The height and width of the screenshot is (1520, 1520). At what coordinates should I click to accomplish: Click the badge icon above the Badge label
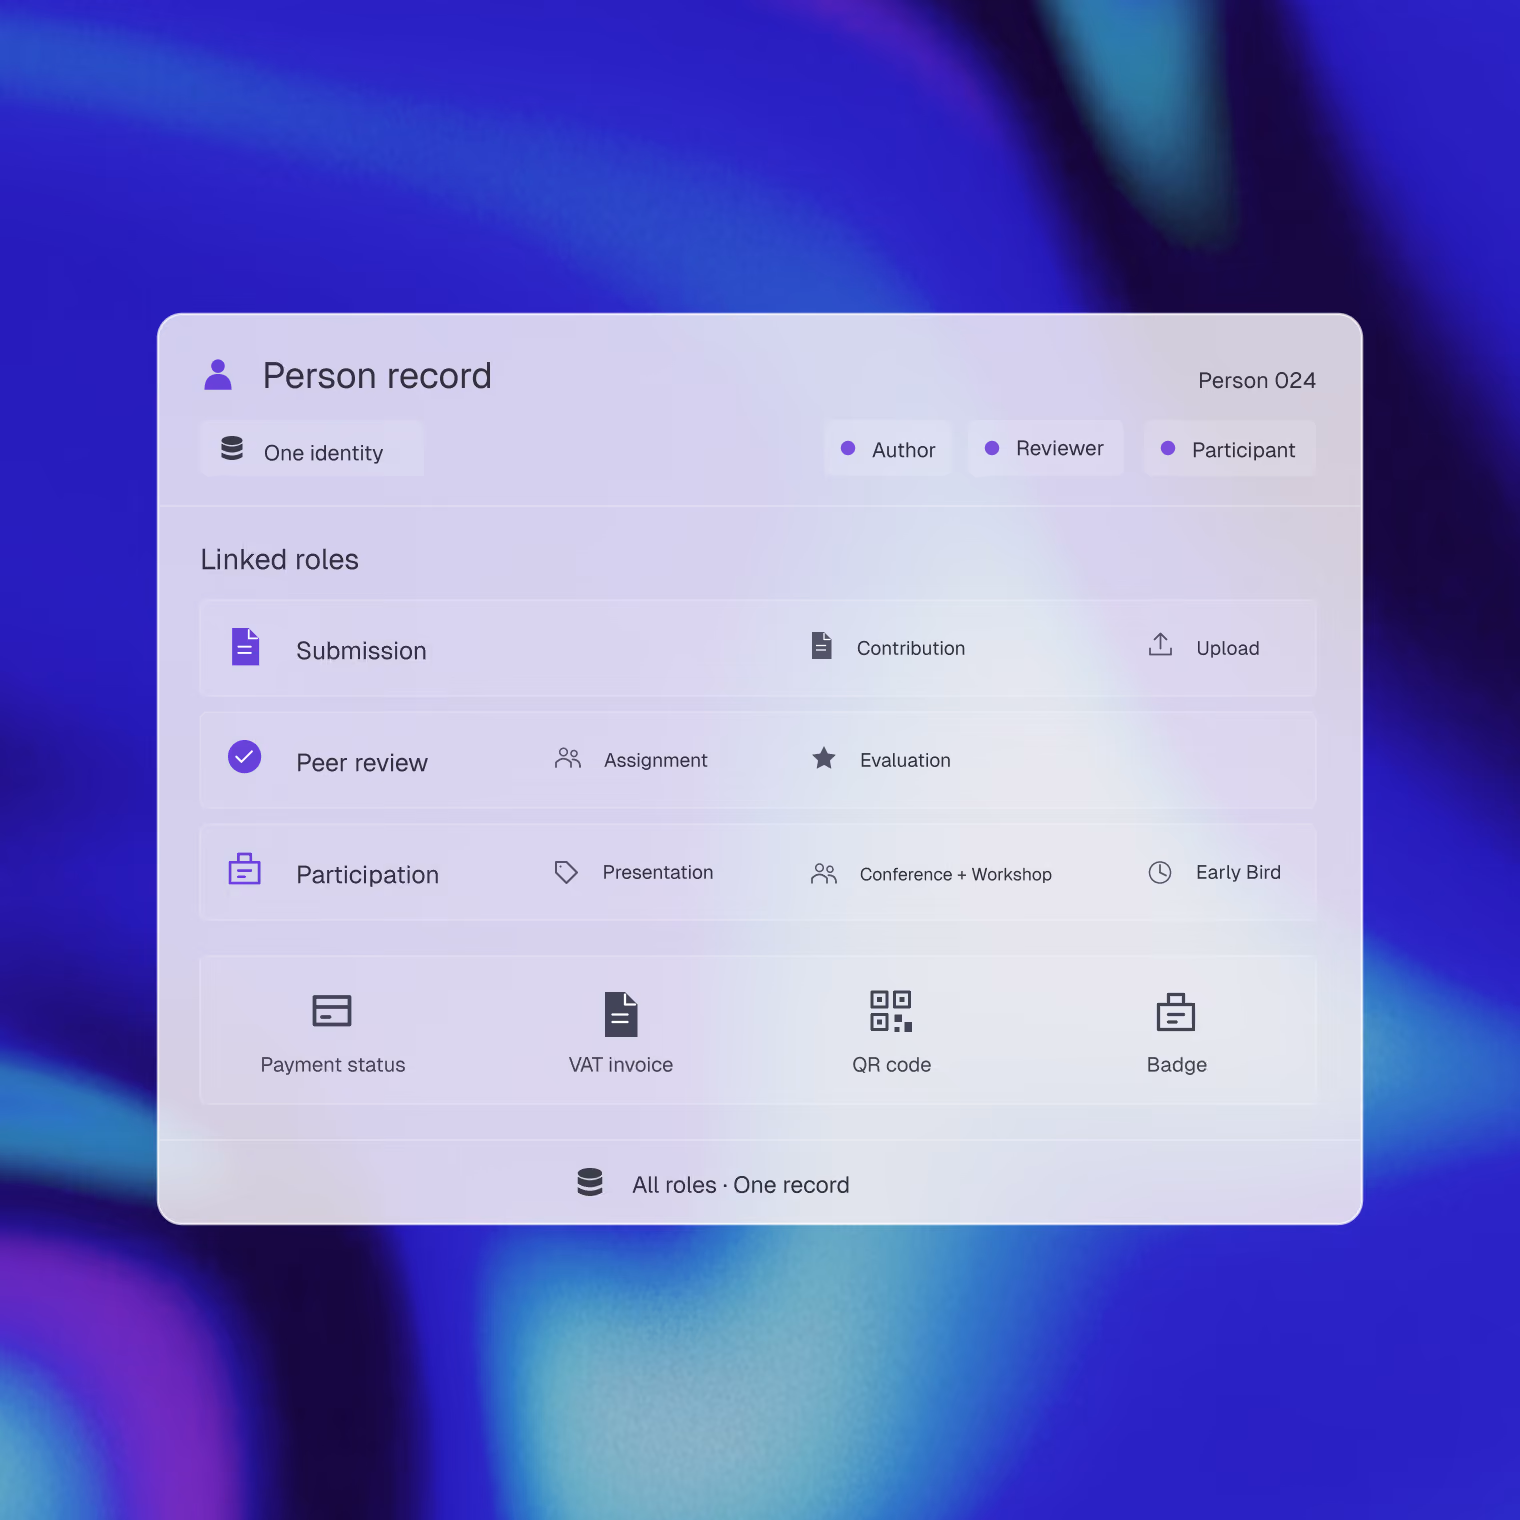(1176, 1012)
